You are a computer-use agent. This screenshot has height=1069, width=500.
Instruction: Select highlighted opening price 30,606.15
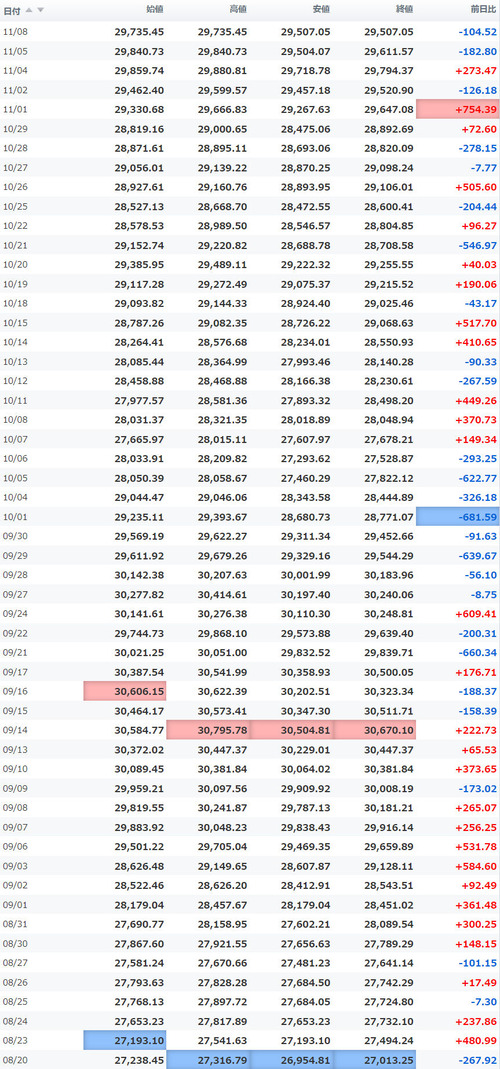125,691
